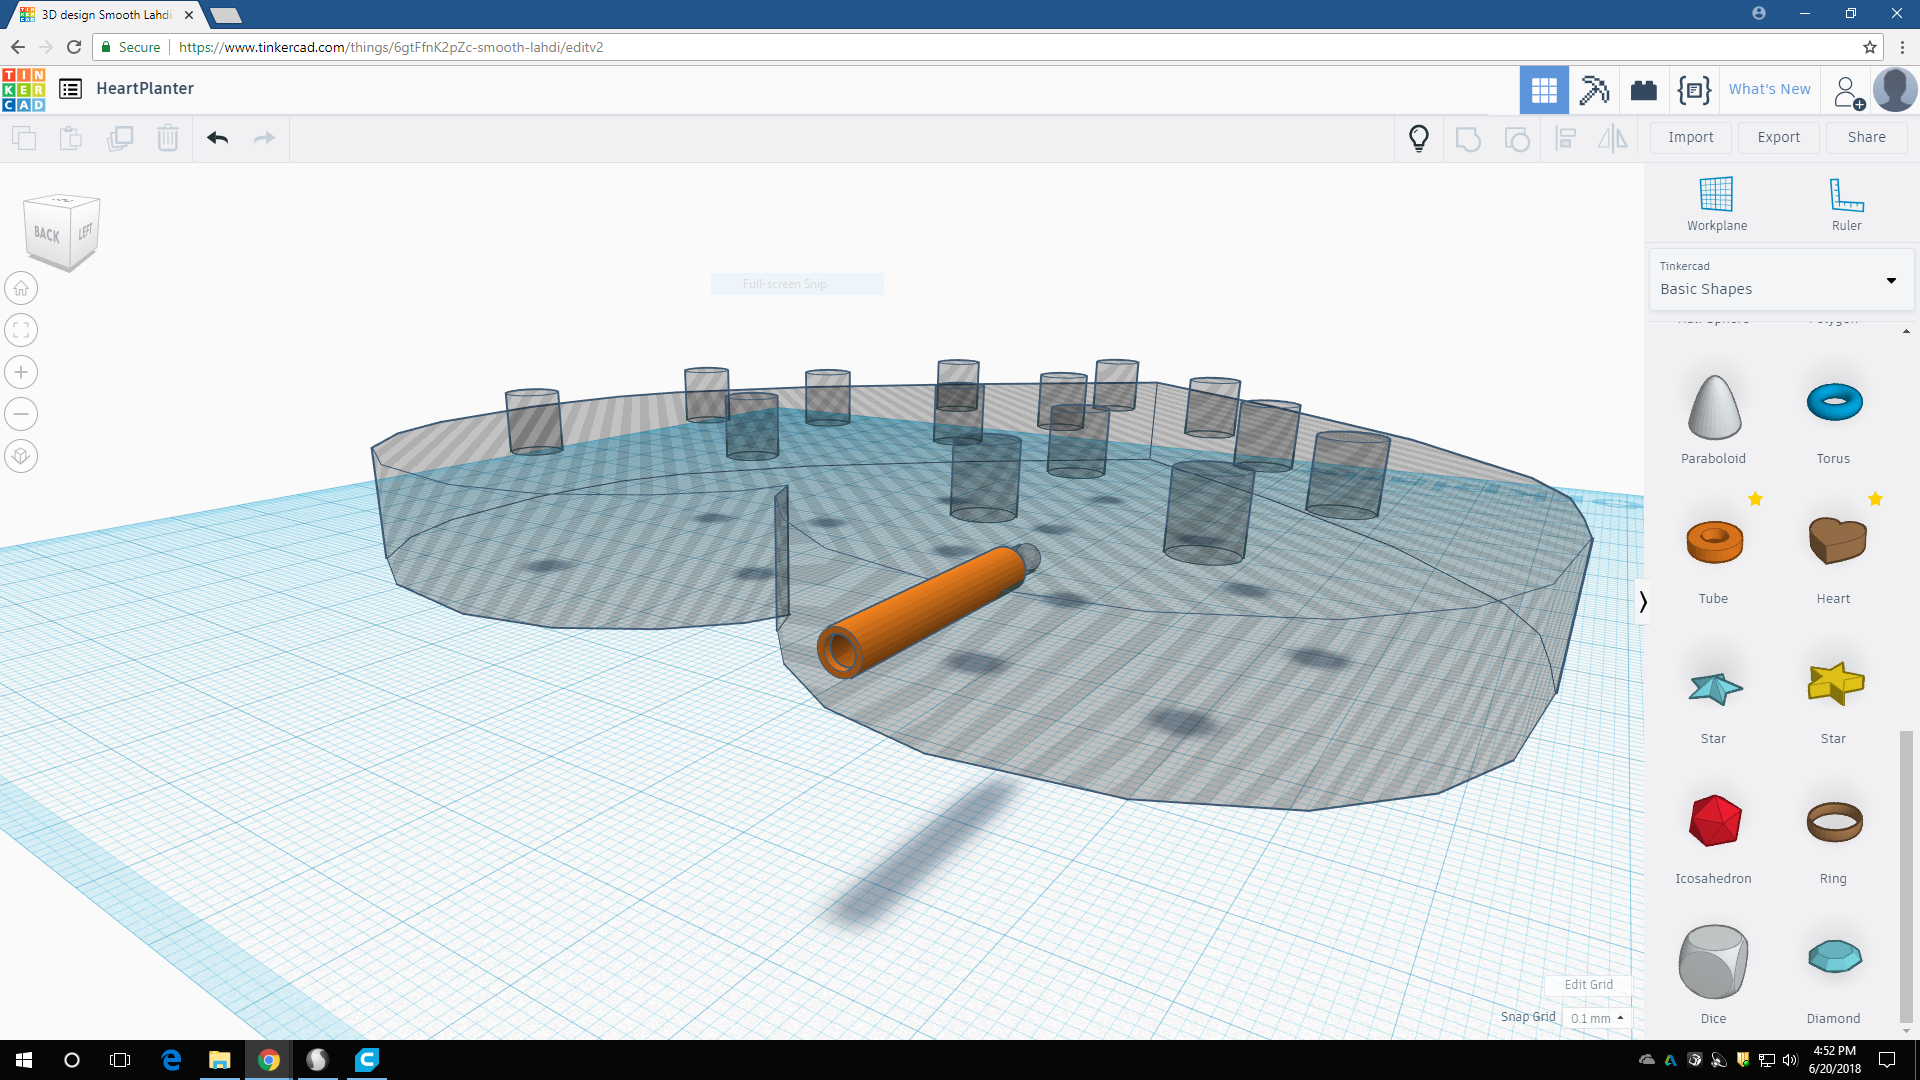Image resolution: width=1920 pixels, height=1080 pixels.
Task: Click browser Back arrow
Action: click(17, 47)
